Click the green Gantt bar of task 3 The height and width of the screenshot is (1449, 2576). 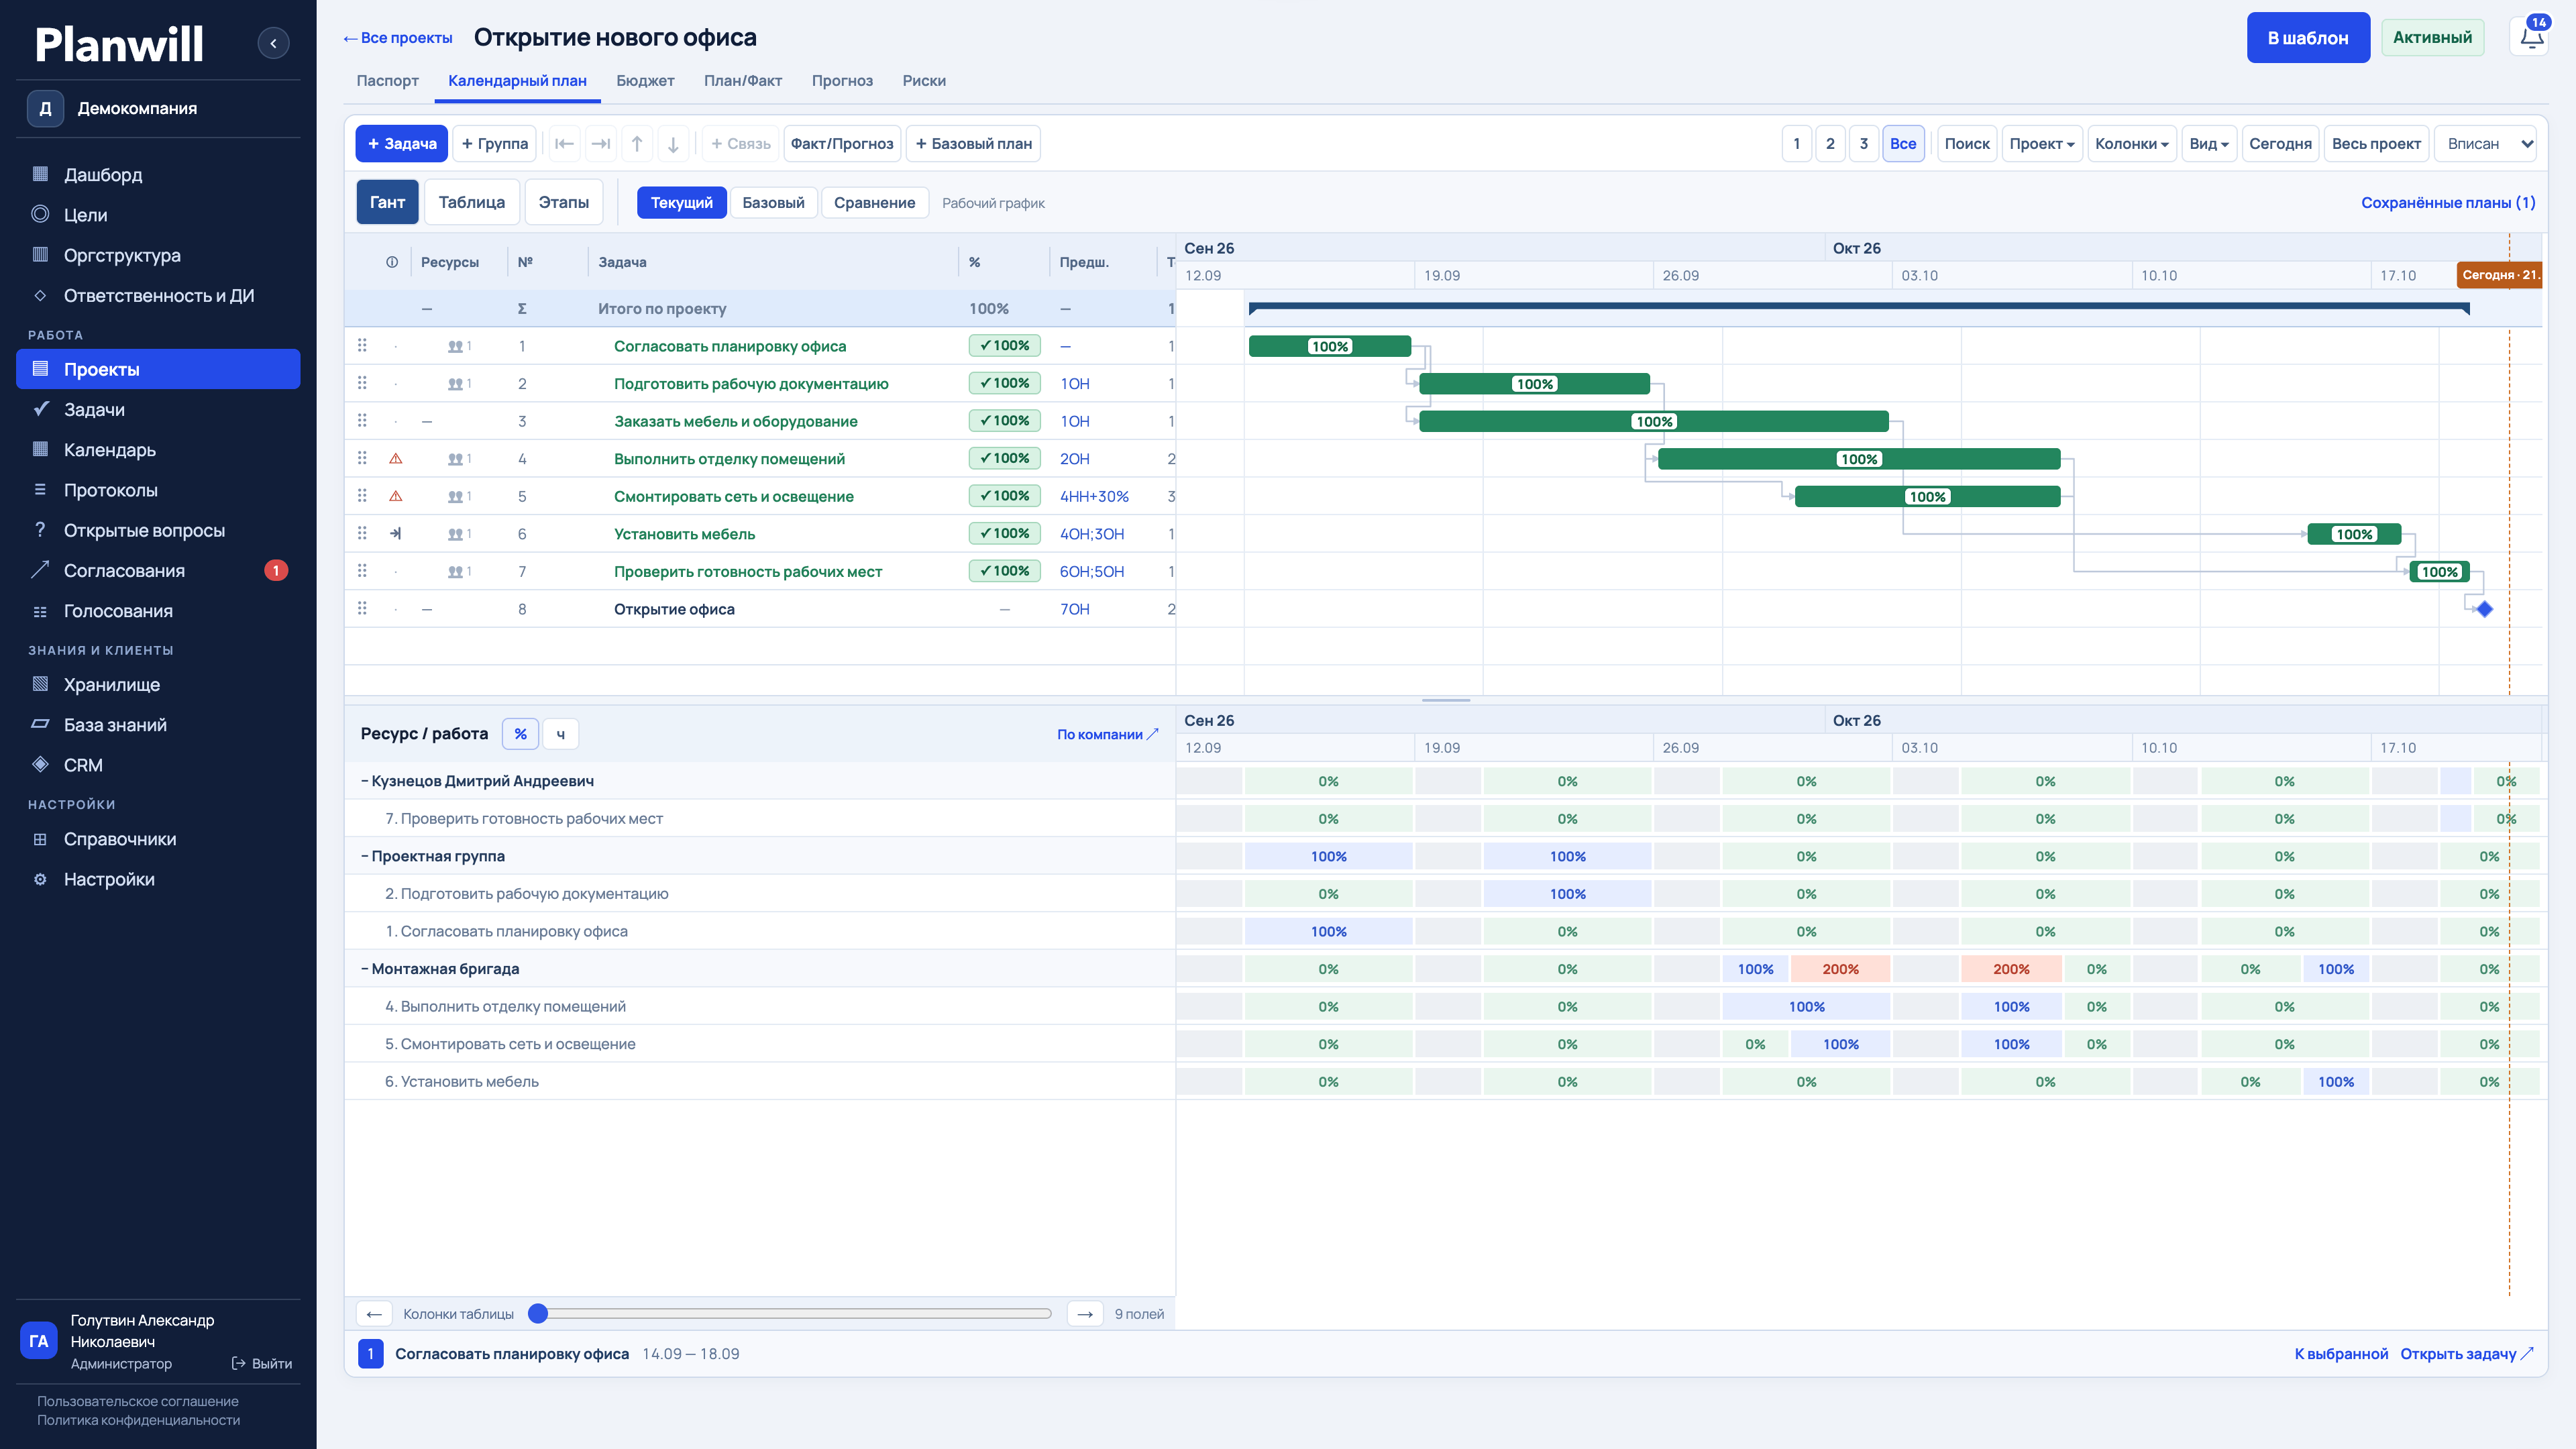click(1654, 422)
